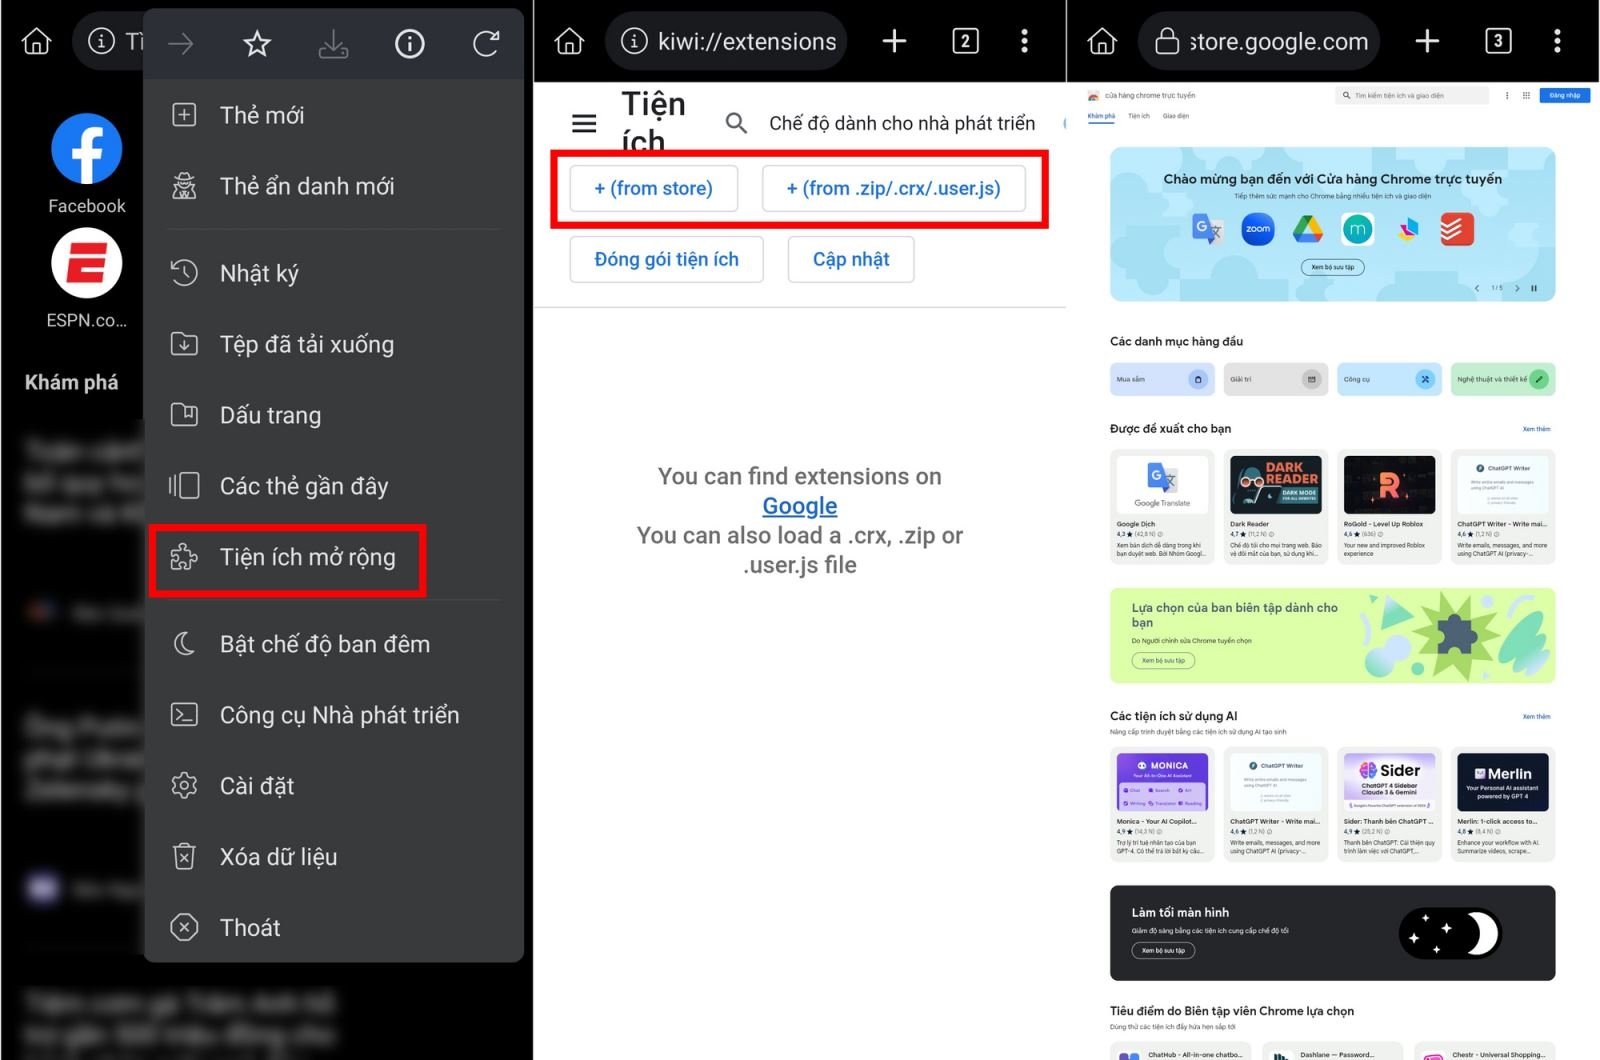This screenshot has width=1600, height=1060.
Task: Pause the welcome banner carousel
Action: (x=1534, y=288)
